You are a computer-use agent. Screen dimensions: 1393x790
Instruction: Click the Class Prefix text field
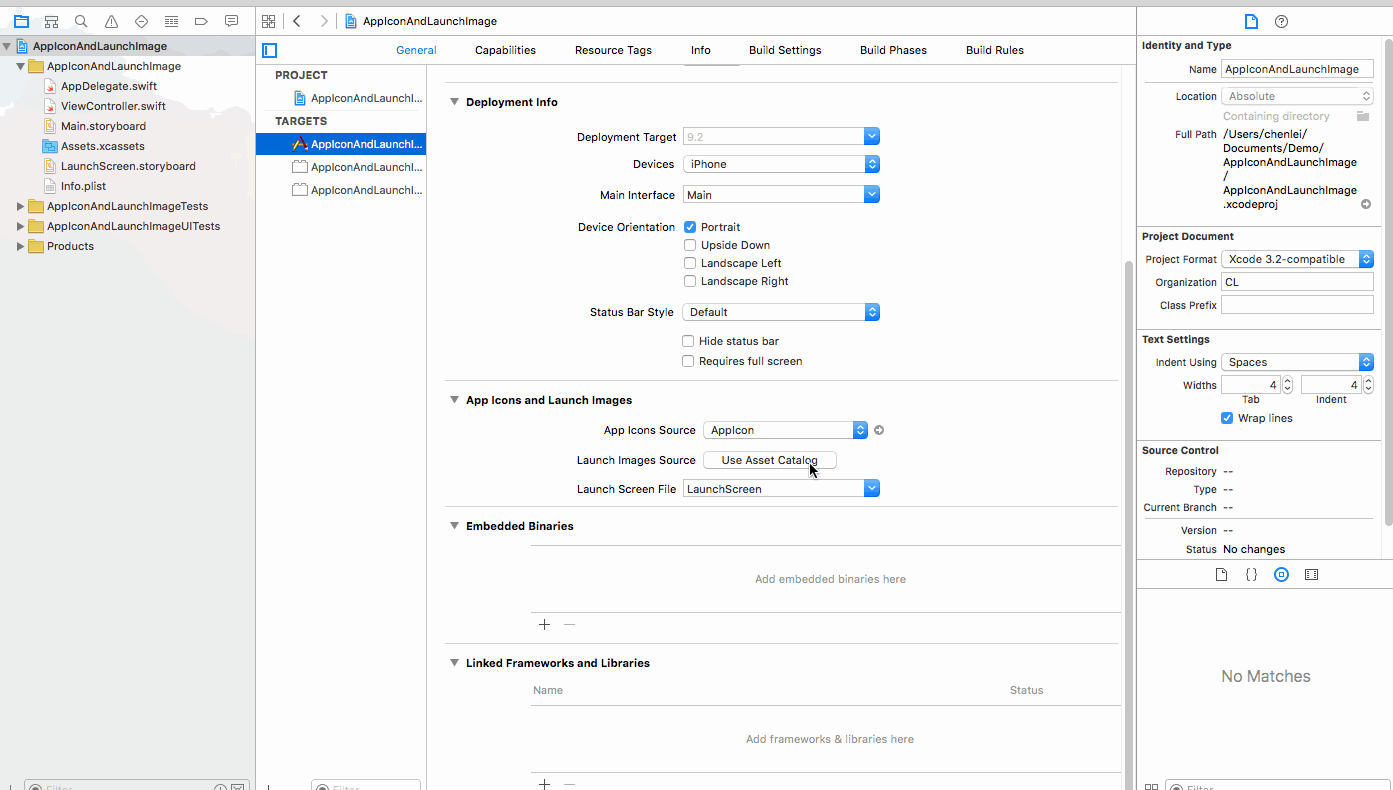click(1297, 305)
